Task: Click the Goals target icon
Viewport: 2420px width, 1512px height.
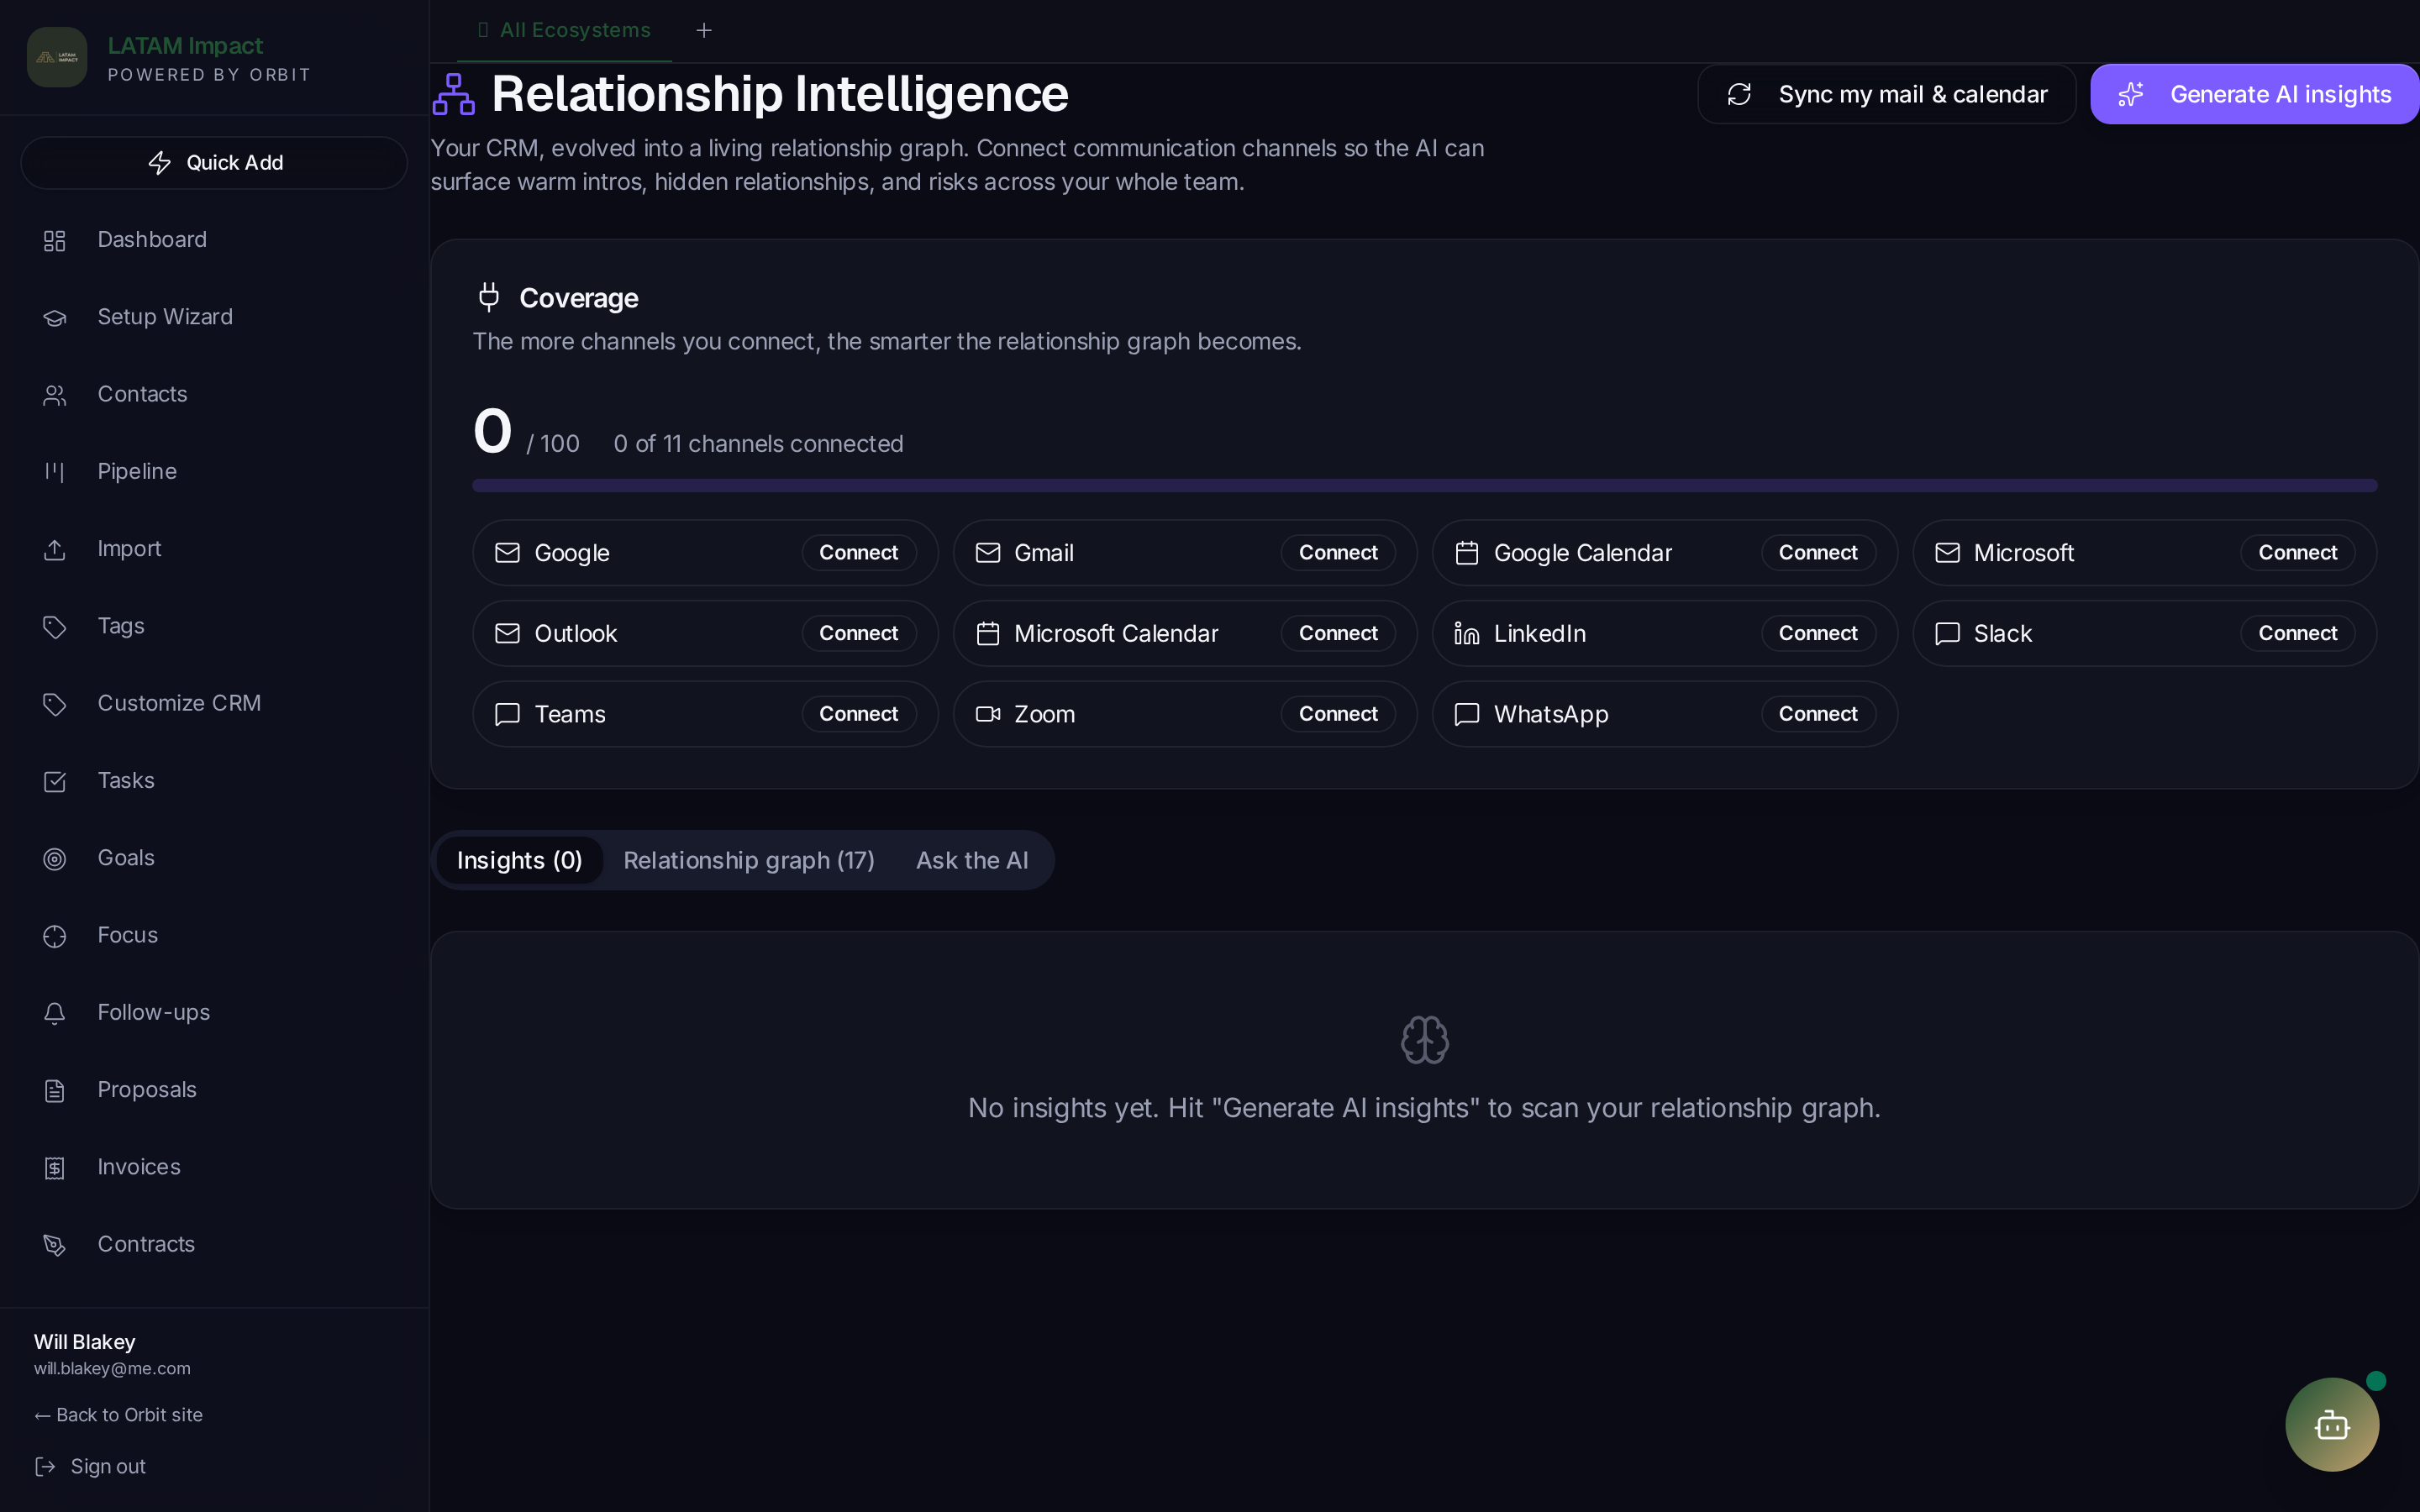Action: coord(55,859)
